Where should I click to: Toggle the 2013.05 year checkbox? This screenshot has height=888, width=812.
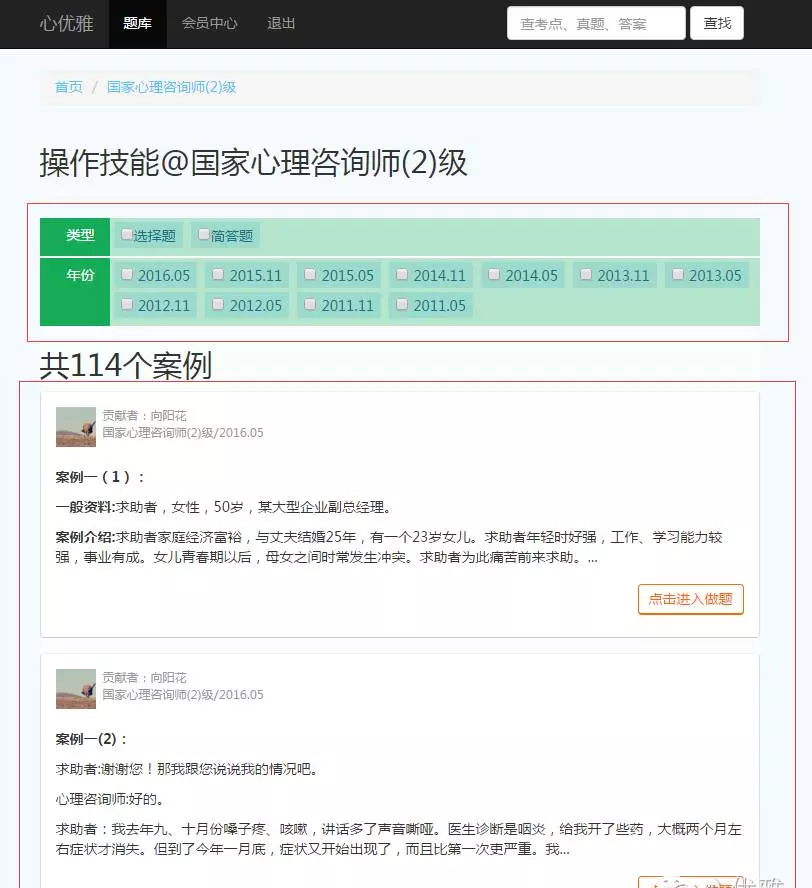click(x=678, y=275)
